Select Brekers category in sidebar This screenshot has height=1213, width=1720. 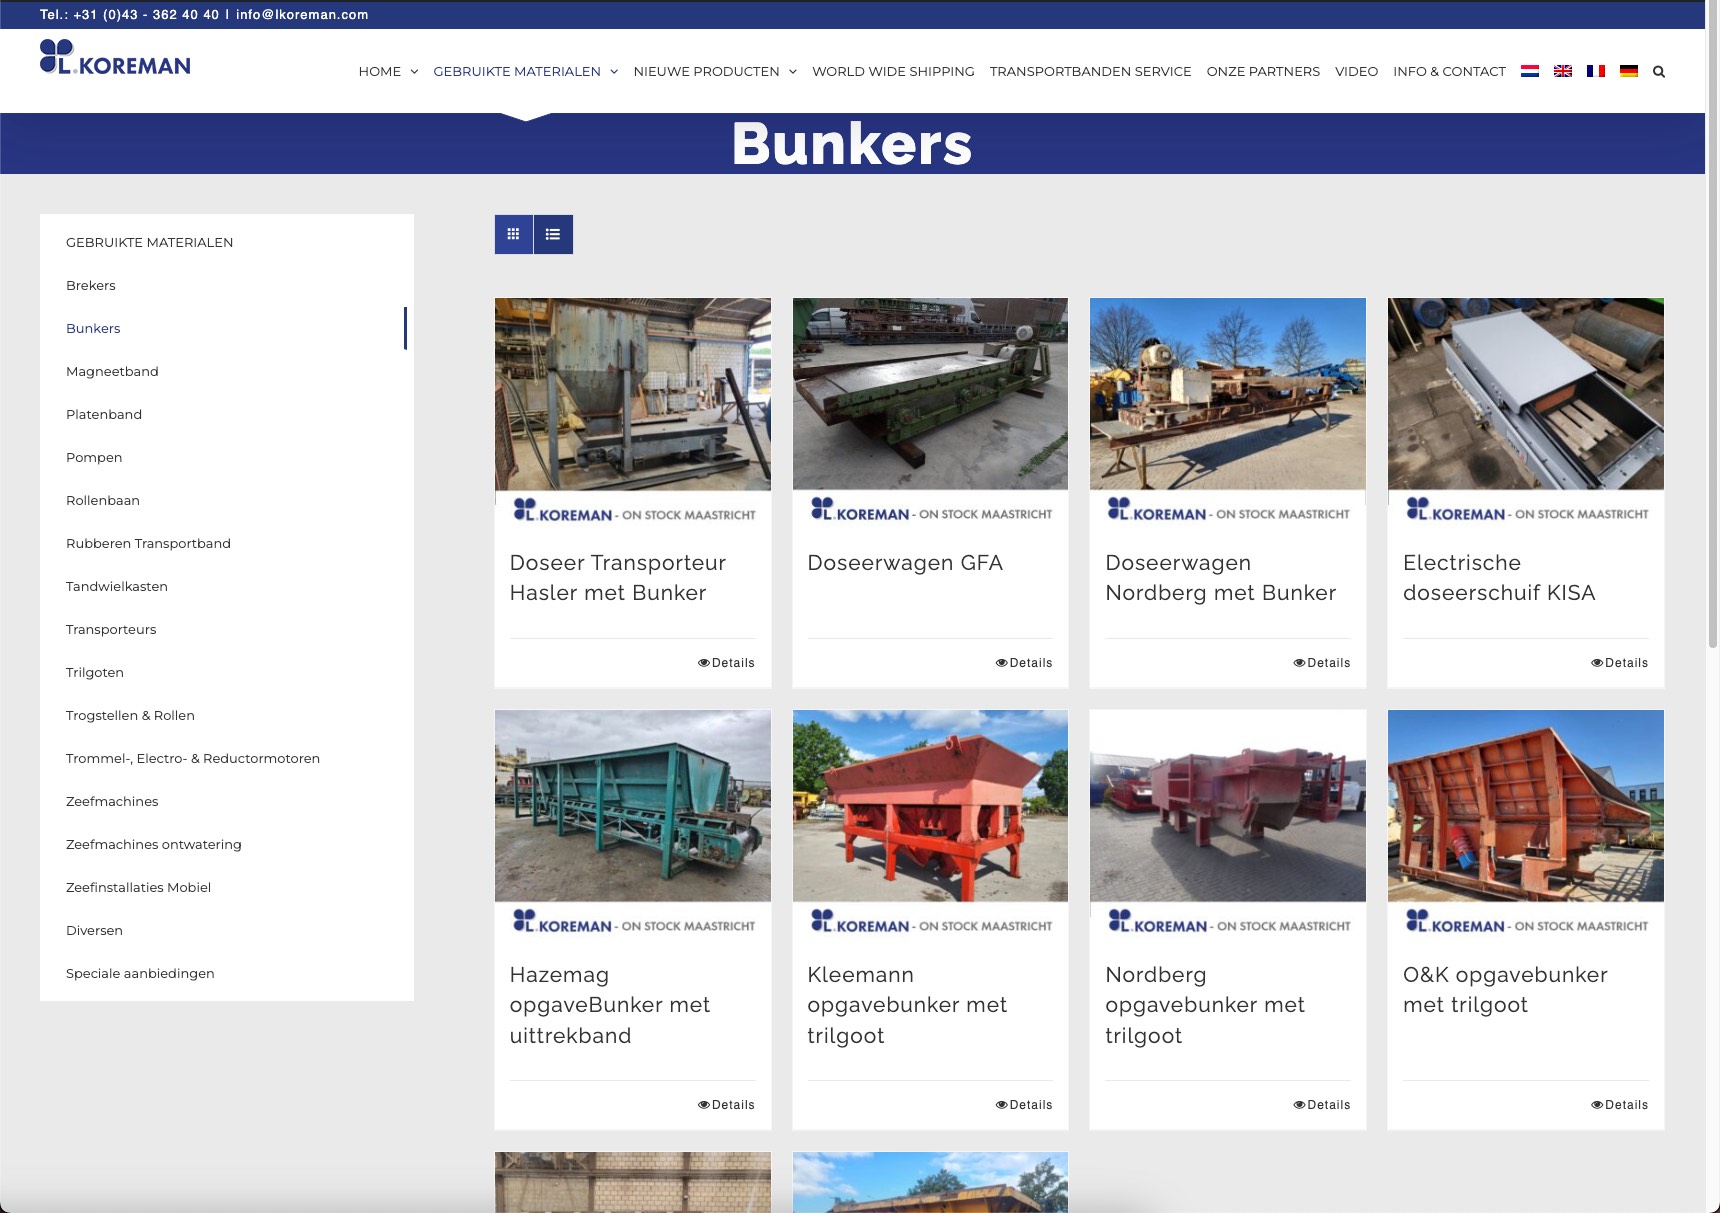click(x=91, y=285)
